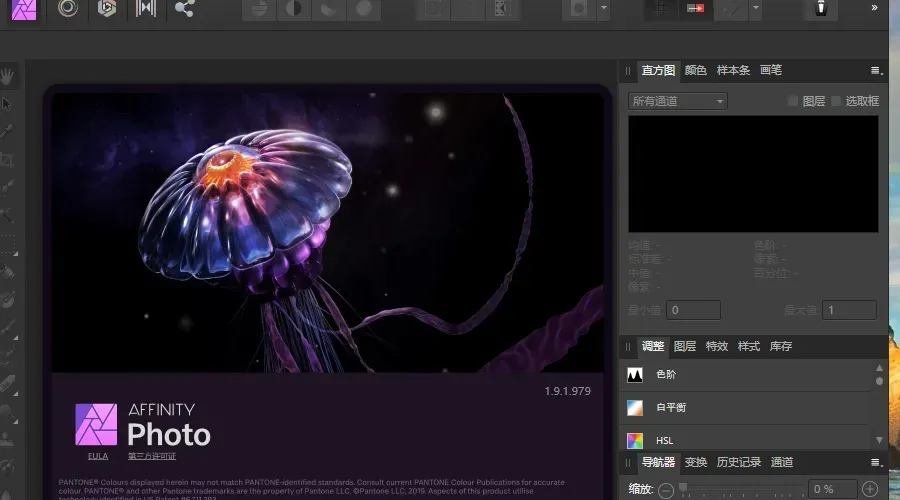Image resolution: width=900 pixels, height=500 pixels.
Task: Expand the toolbar overflow chevron
Action: coord(874,8)
